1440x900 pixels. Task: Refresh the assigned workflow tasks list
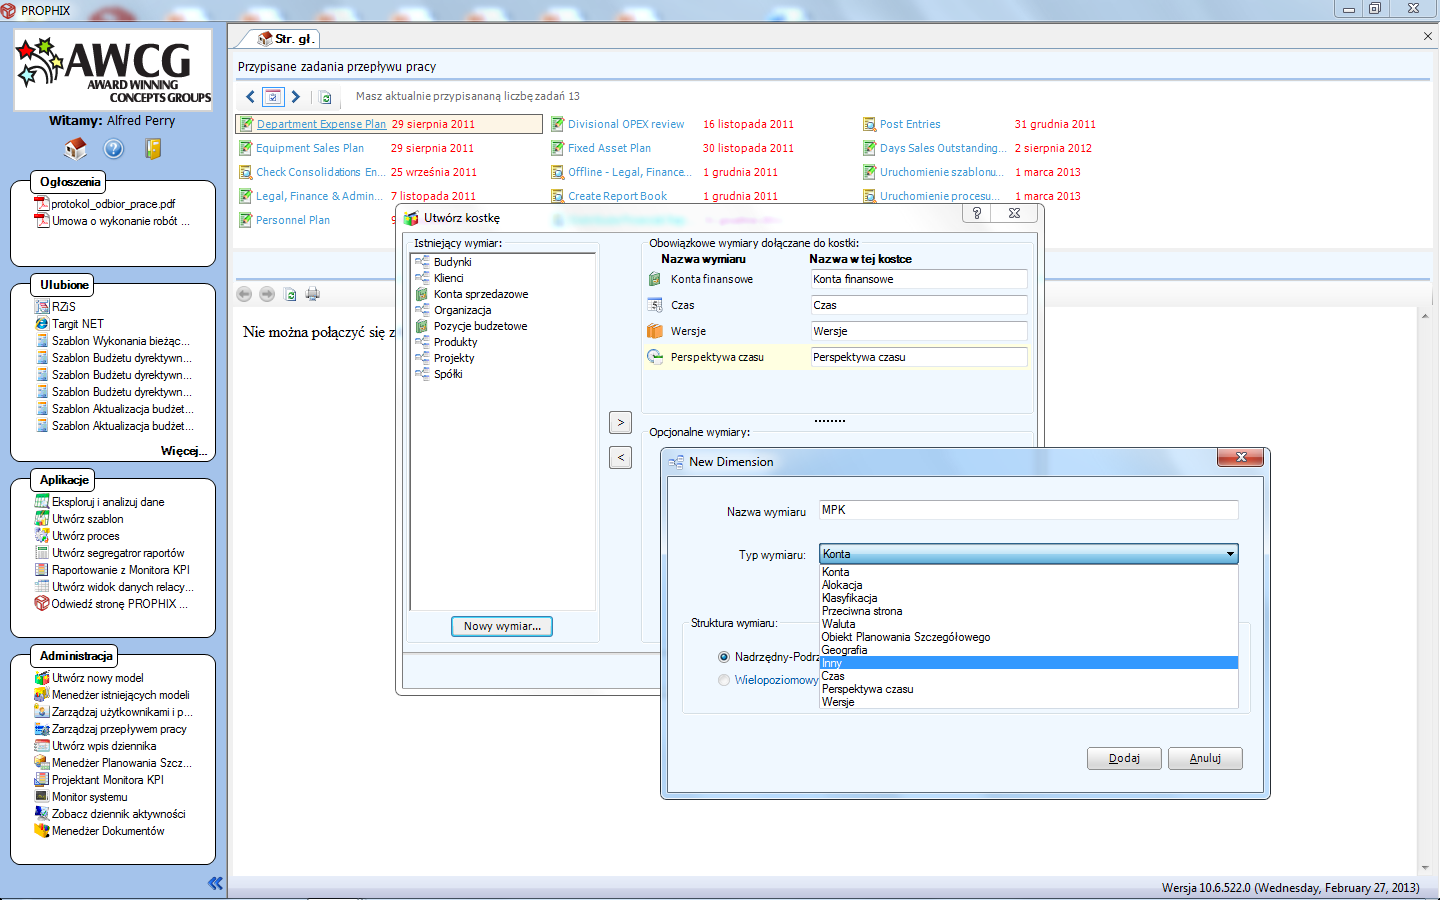tap(325, 97)
